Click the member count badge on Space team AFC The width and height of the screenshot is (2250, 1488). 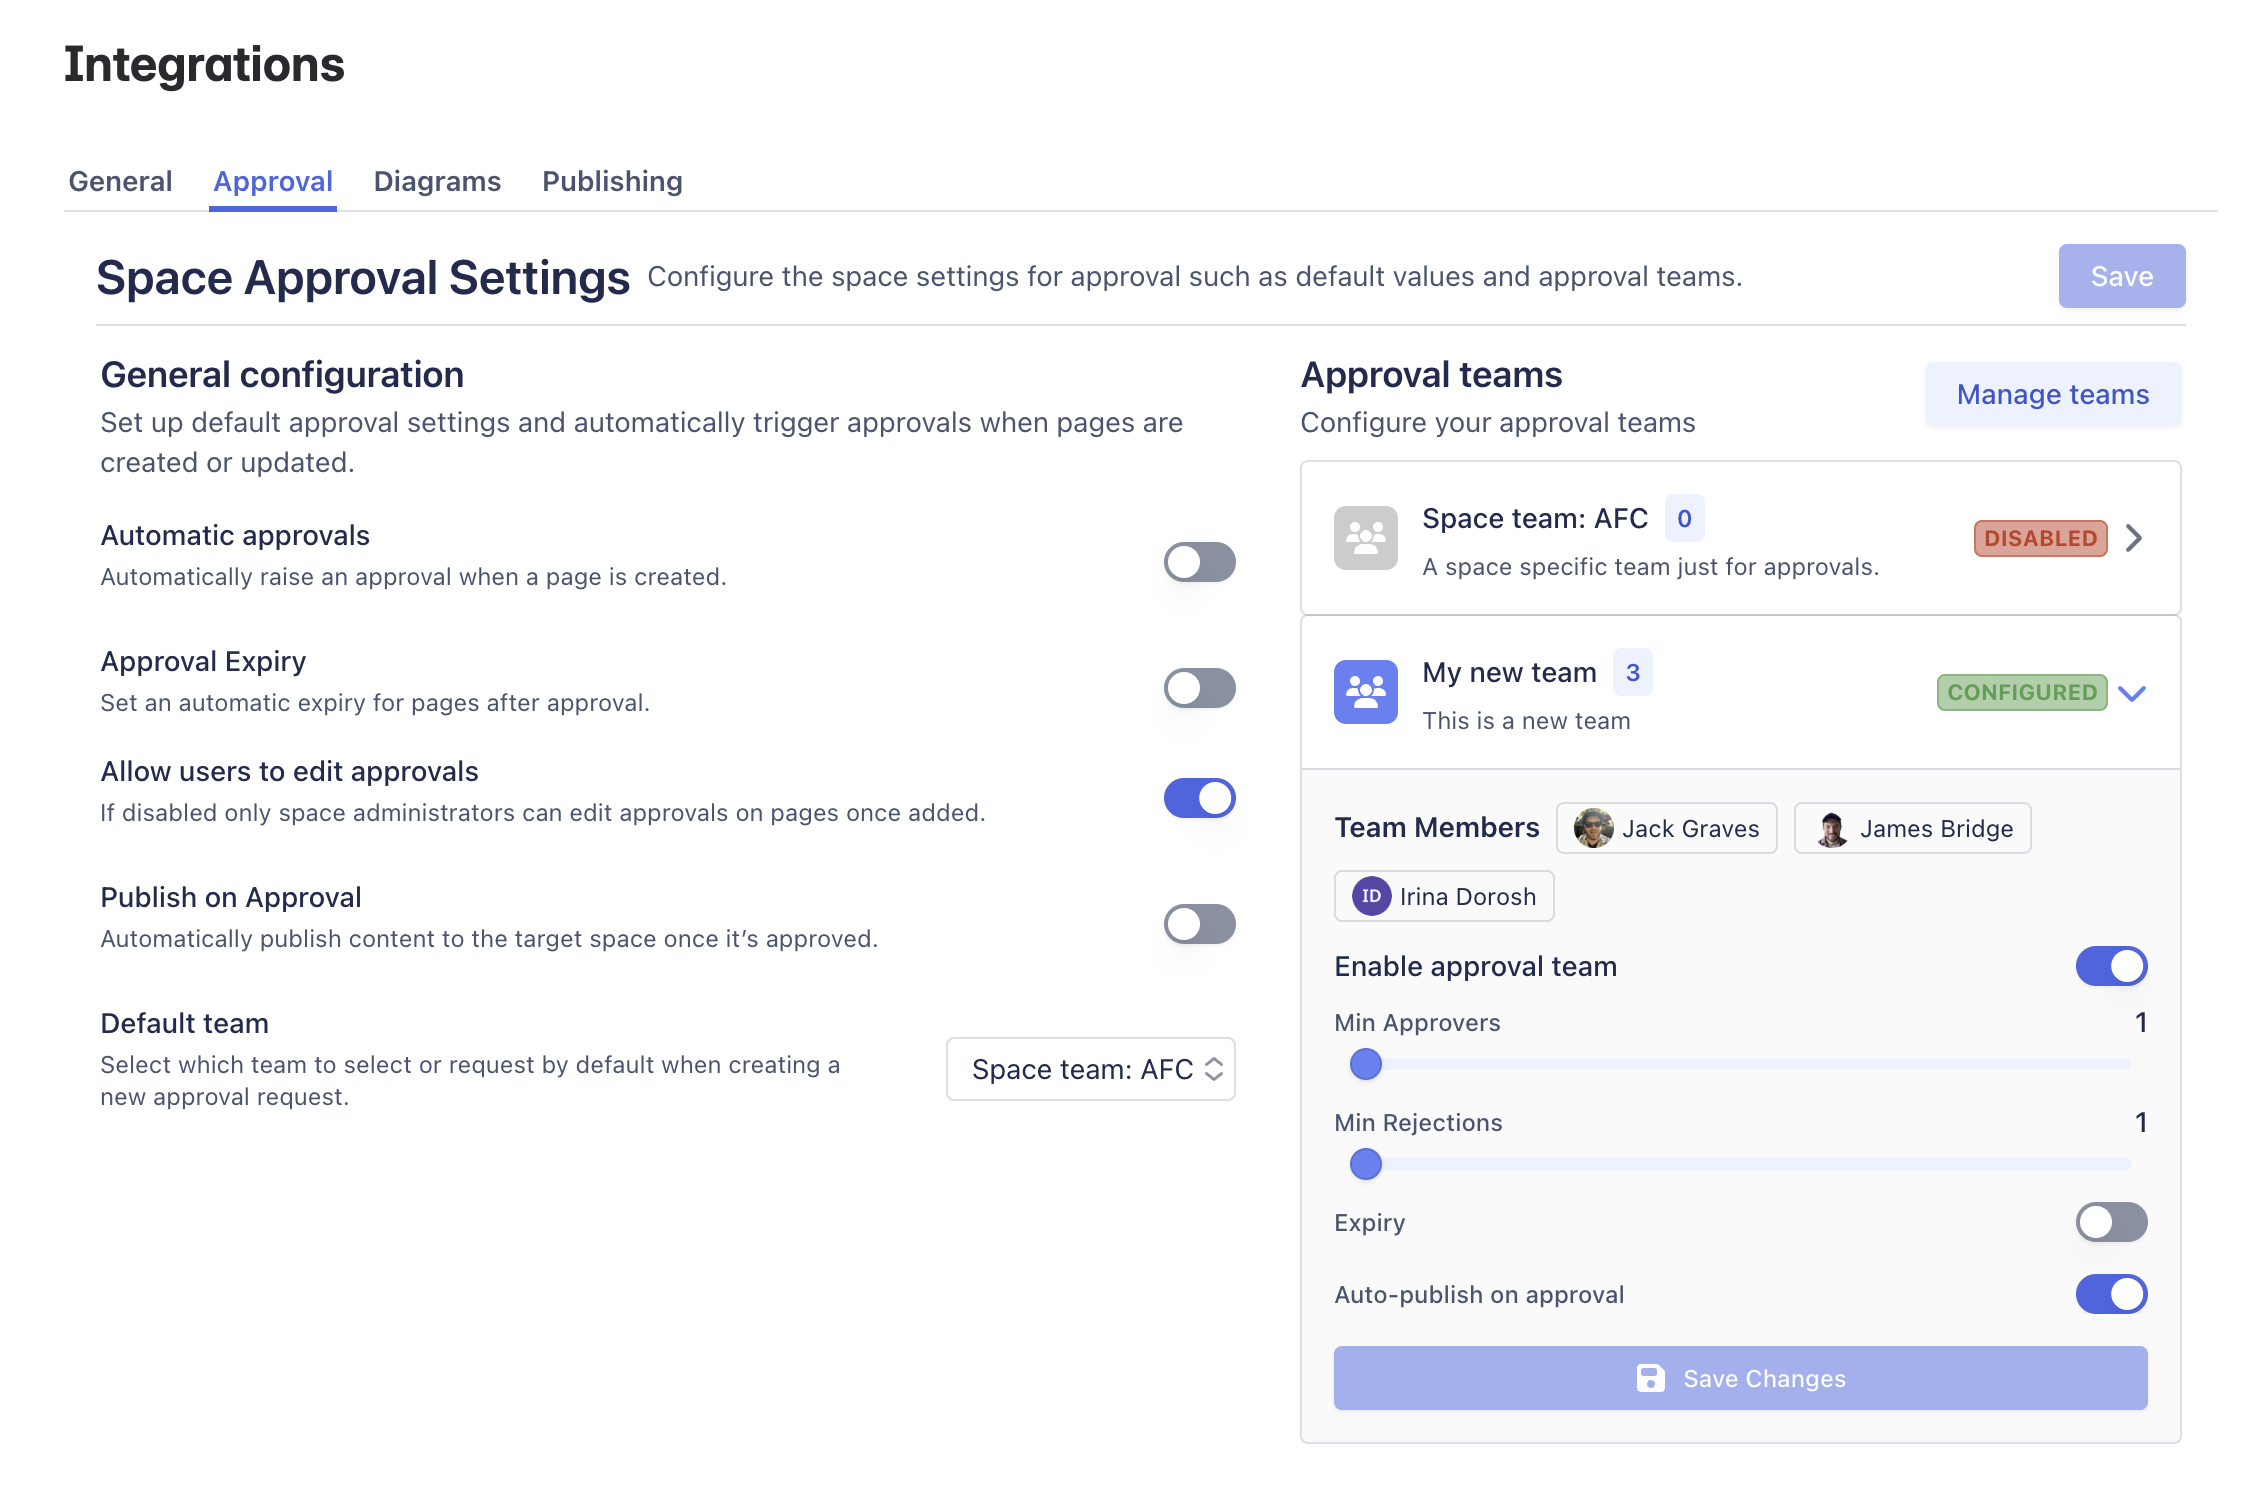click(1684, 518)
